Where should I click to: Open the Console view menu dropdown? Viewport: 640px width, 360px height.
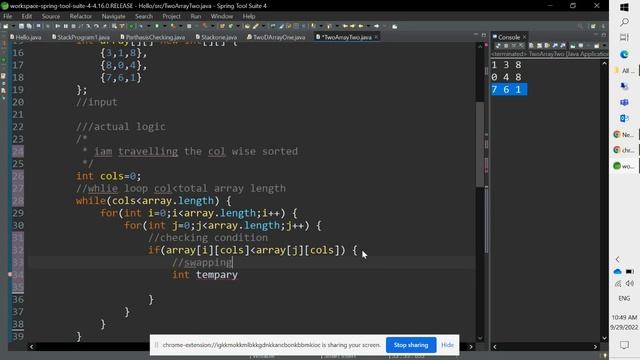click(604, 46)
